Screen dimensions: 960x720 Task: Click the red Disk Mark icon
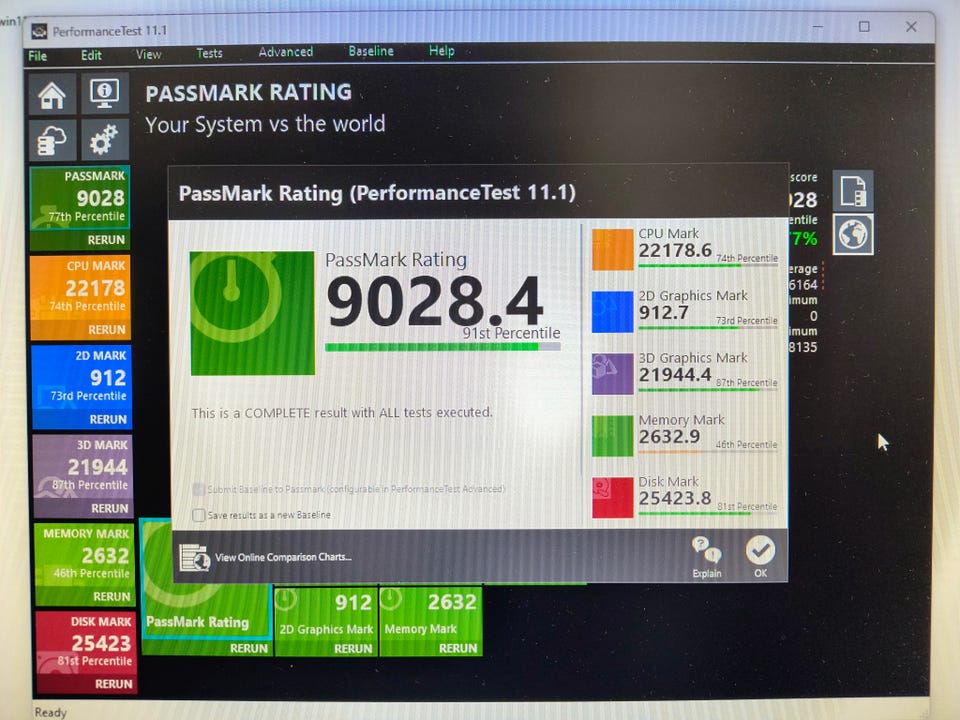tap(612, 498)
